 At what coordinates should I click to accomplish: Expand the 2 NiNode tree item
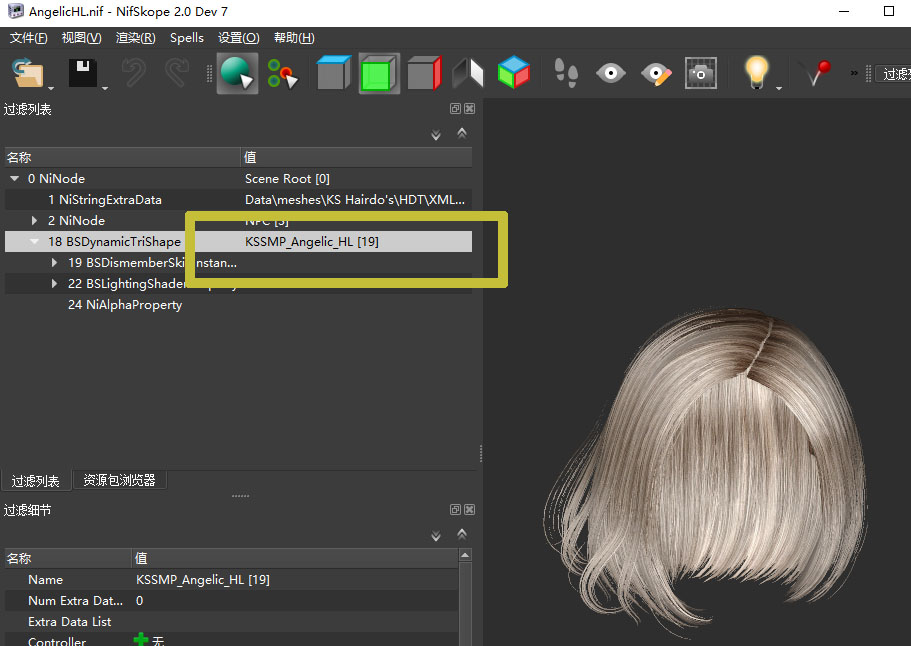pyautogui.click(x=34, y=221)
